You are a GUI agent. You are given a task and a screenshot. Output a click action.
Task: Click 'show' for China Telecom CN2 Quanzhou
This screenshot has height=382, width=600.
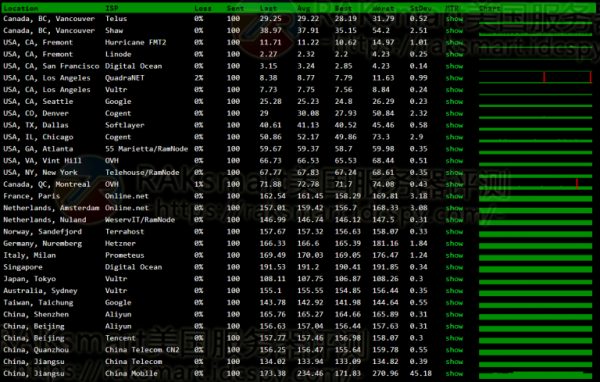tap(454, 350)
